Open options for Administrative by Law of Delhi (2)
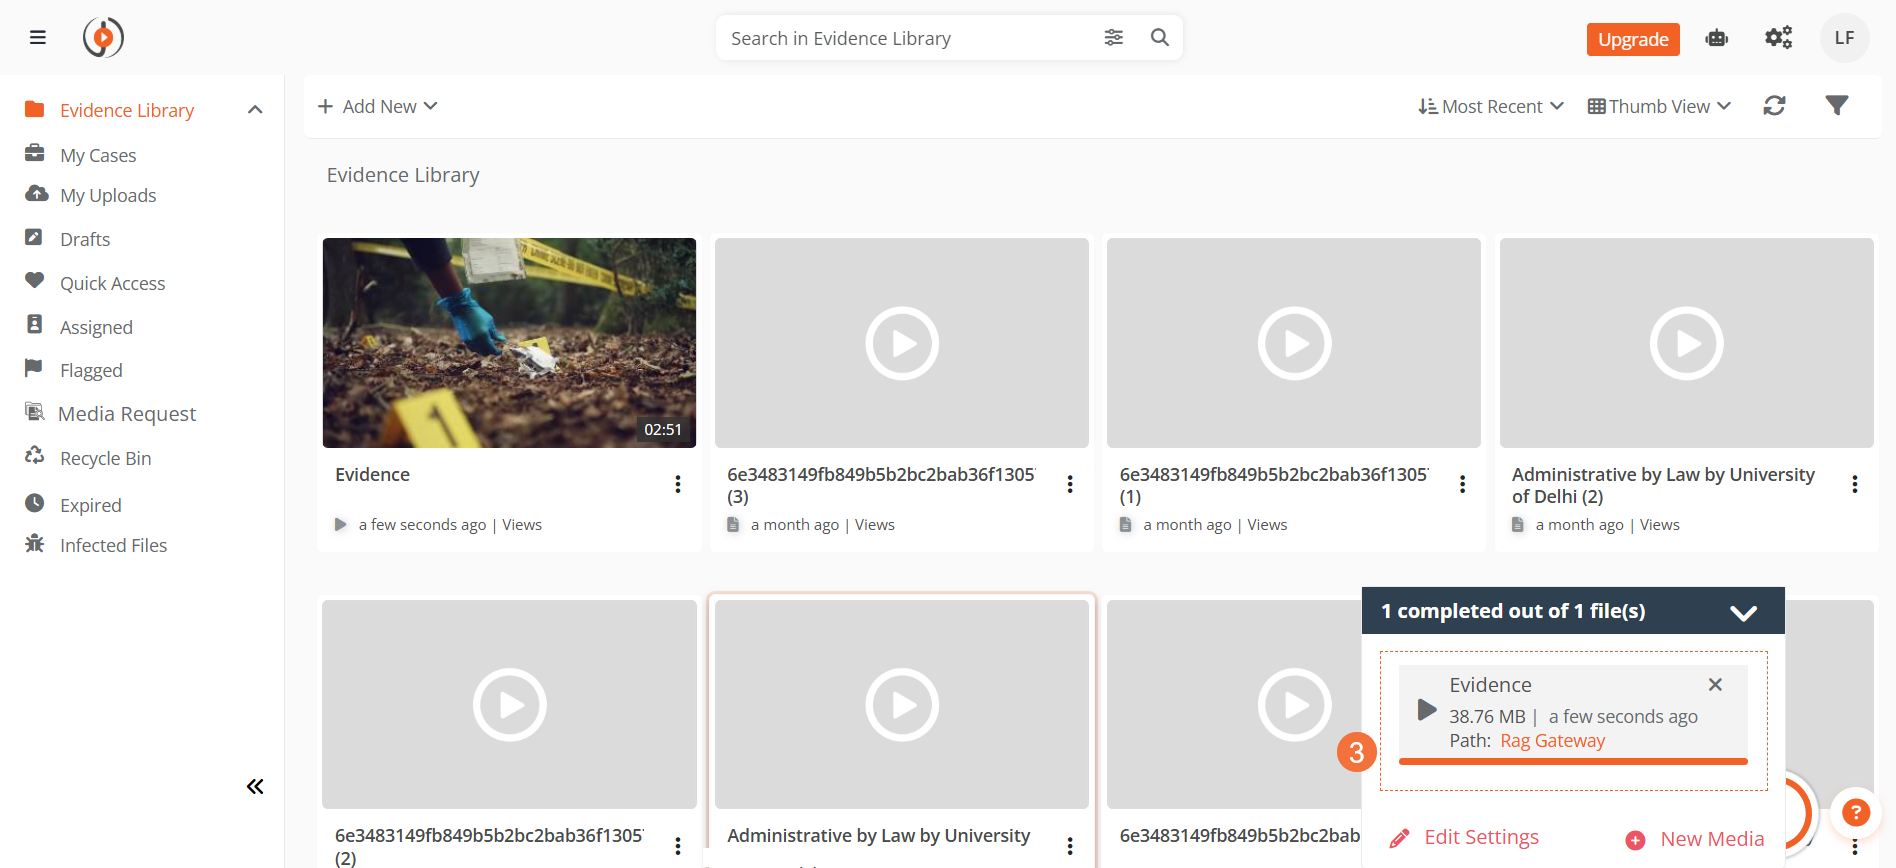 1855,485
